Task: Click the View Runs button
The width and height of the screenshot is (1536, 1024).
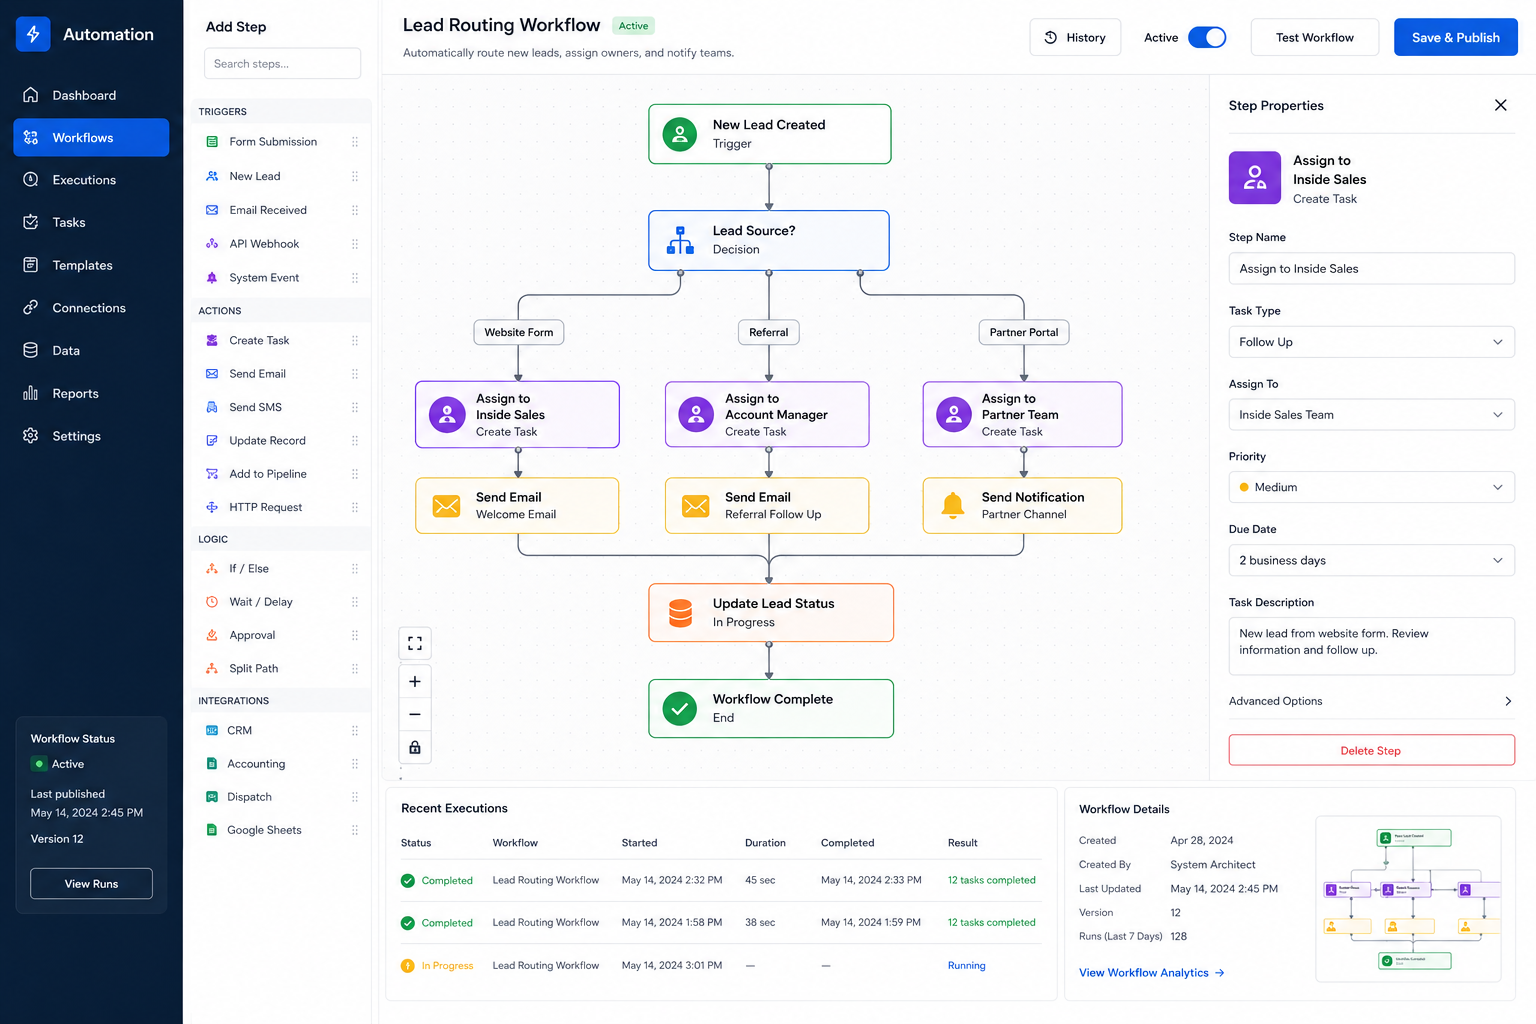Action: pyautogui.click(x=91, y=884)
